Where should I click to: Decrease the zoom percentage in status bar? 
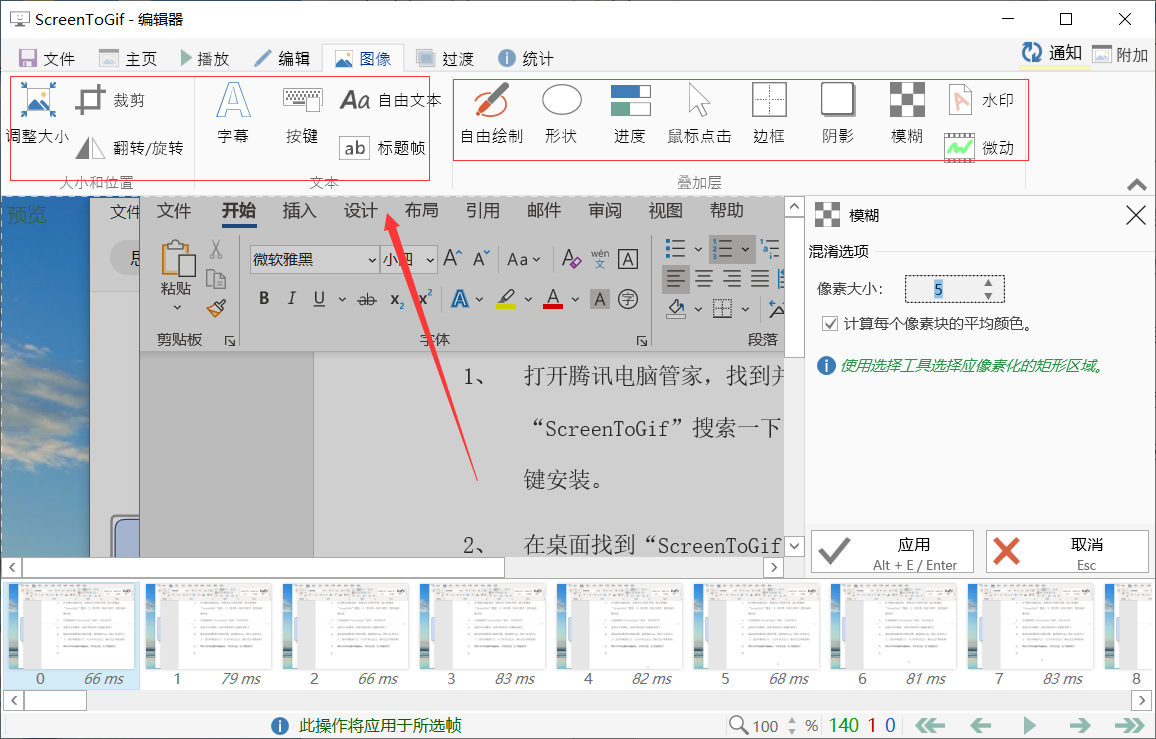coord(792,730)
